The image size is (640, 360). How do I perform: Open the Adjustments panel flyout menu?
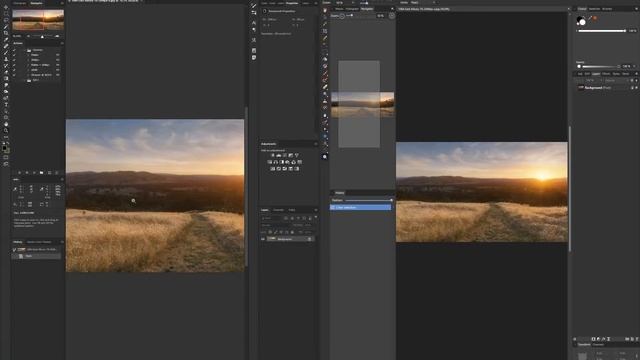click(x=316, y=144)
